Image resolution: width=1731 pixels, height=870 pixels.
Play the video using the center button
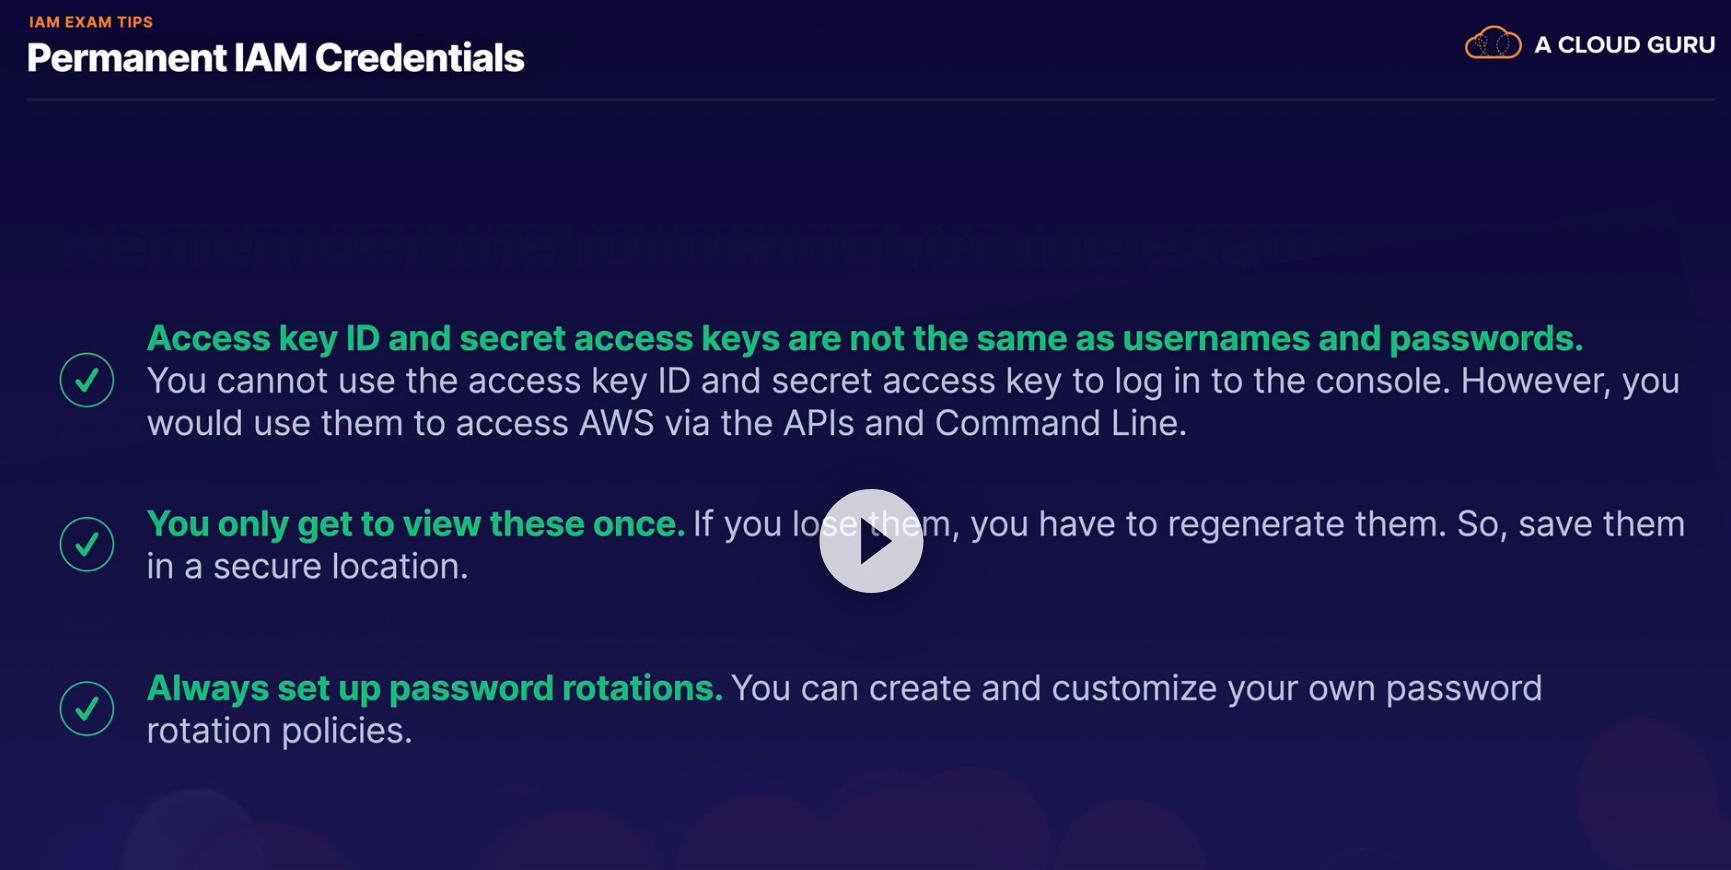point(871,541)
